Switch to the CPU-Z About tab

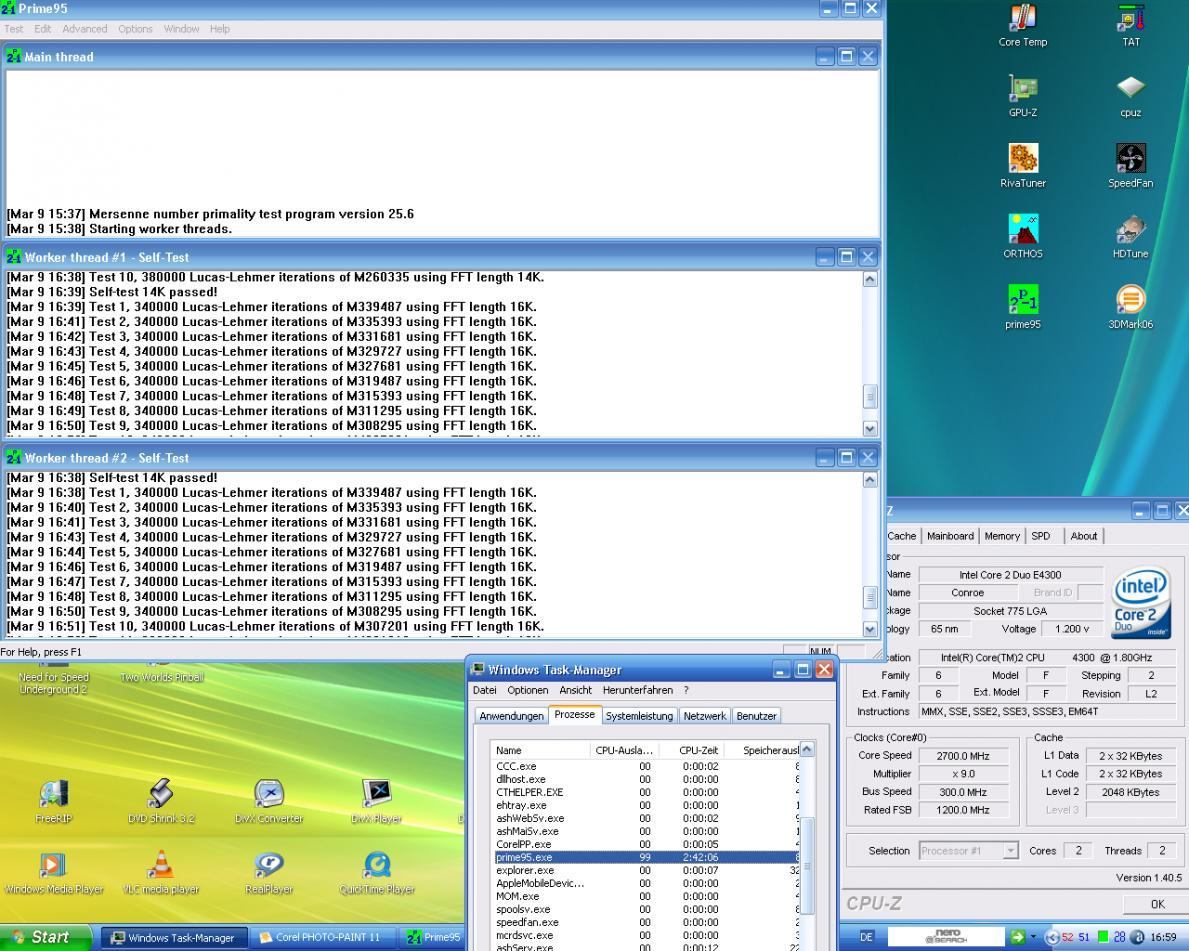click(x=1084, y=536)
